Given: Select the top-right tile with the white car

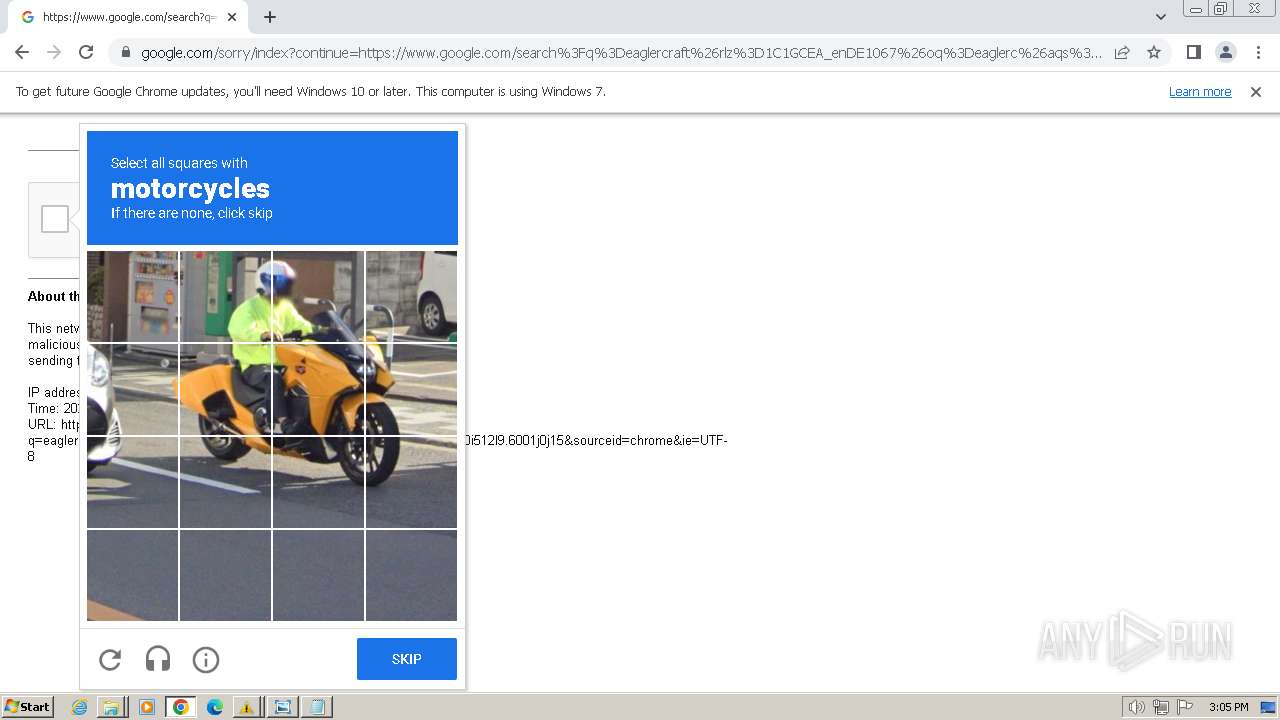Looking at the screenshot, I should tap(411, 296).
